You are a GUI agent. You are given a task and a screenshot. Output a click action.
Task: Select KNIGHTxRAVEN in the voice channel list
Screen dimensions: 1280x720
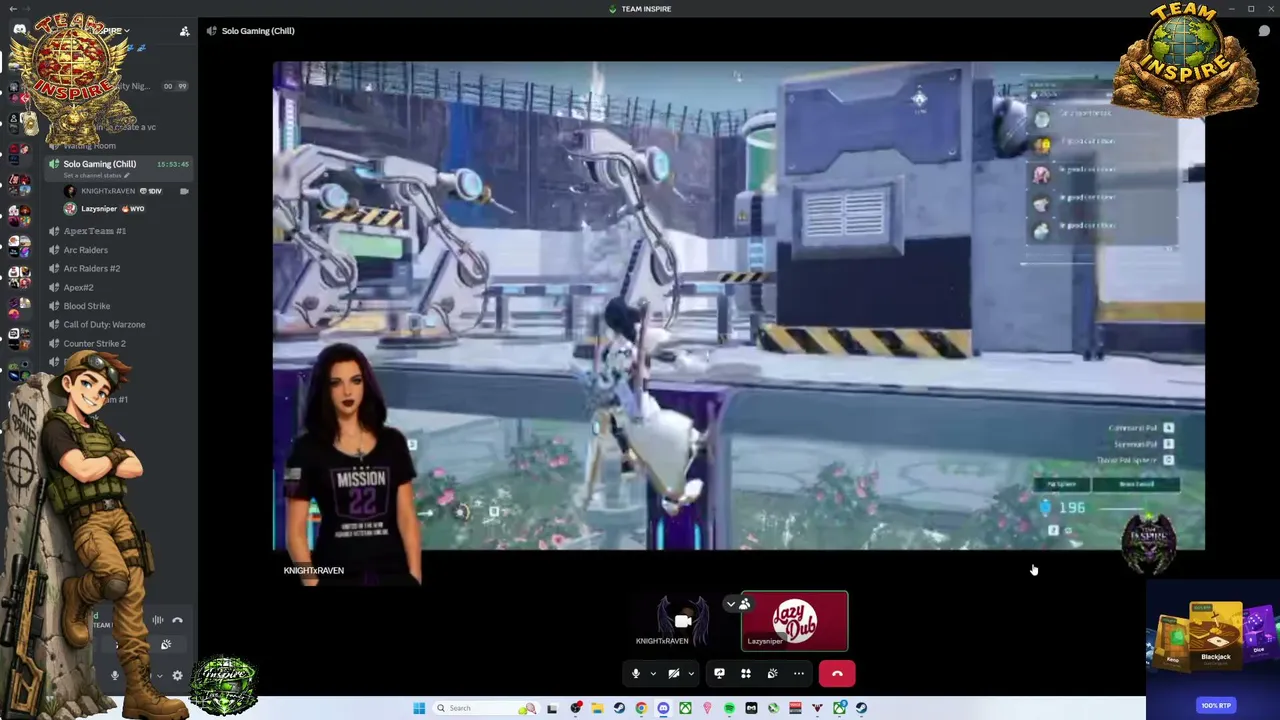108,191
